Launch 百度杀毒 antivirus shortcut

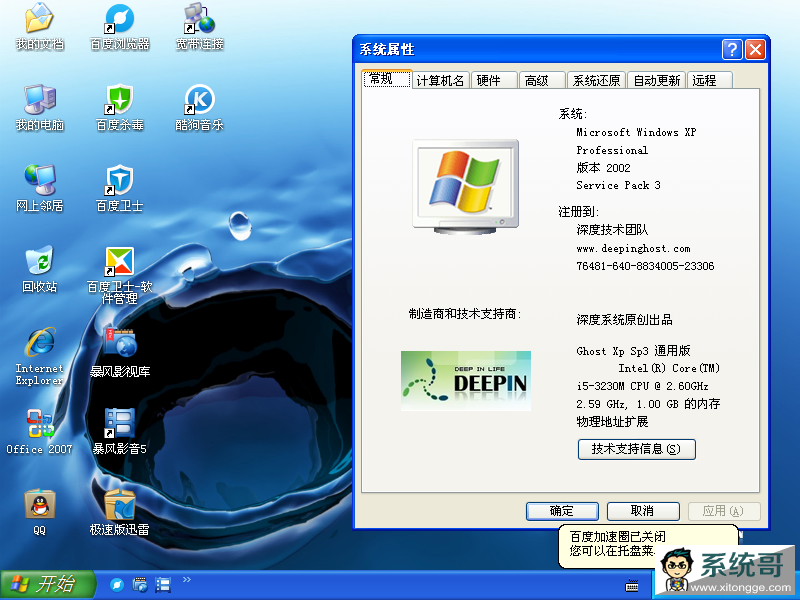click(119, 107)
